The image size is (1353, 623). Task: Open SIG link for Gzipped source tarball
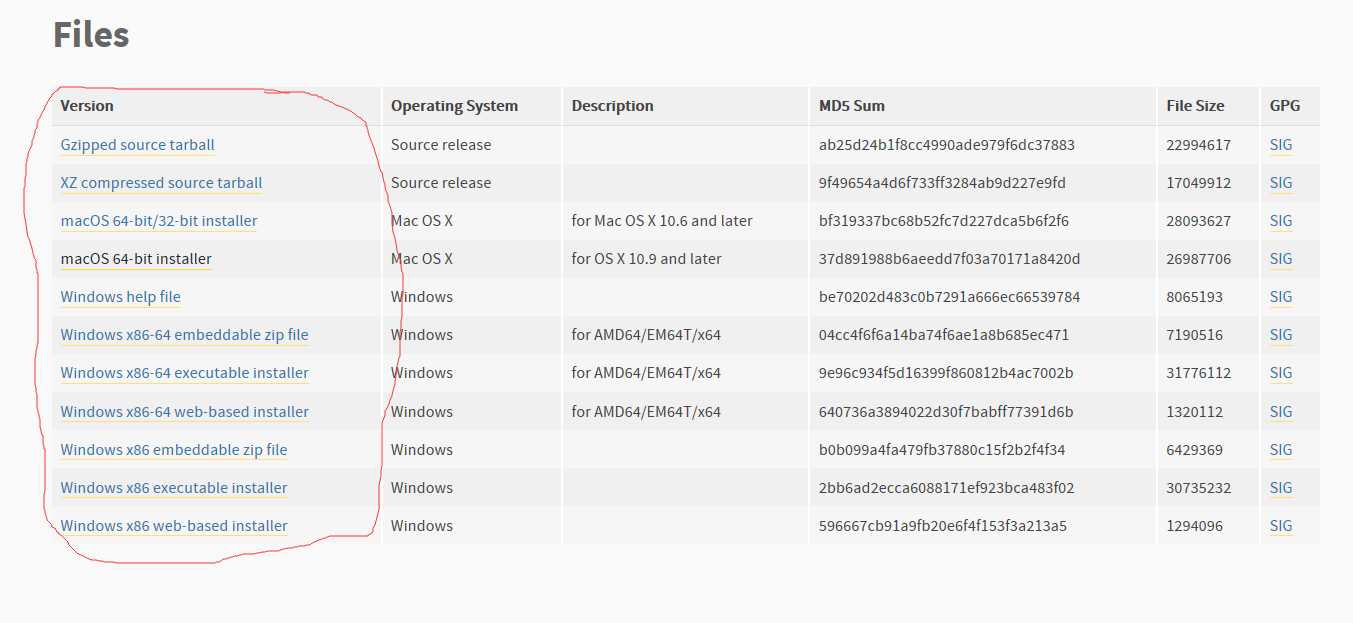click(1280, 145)
